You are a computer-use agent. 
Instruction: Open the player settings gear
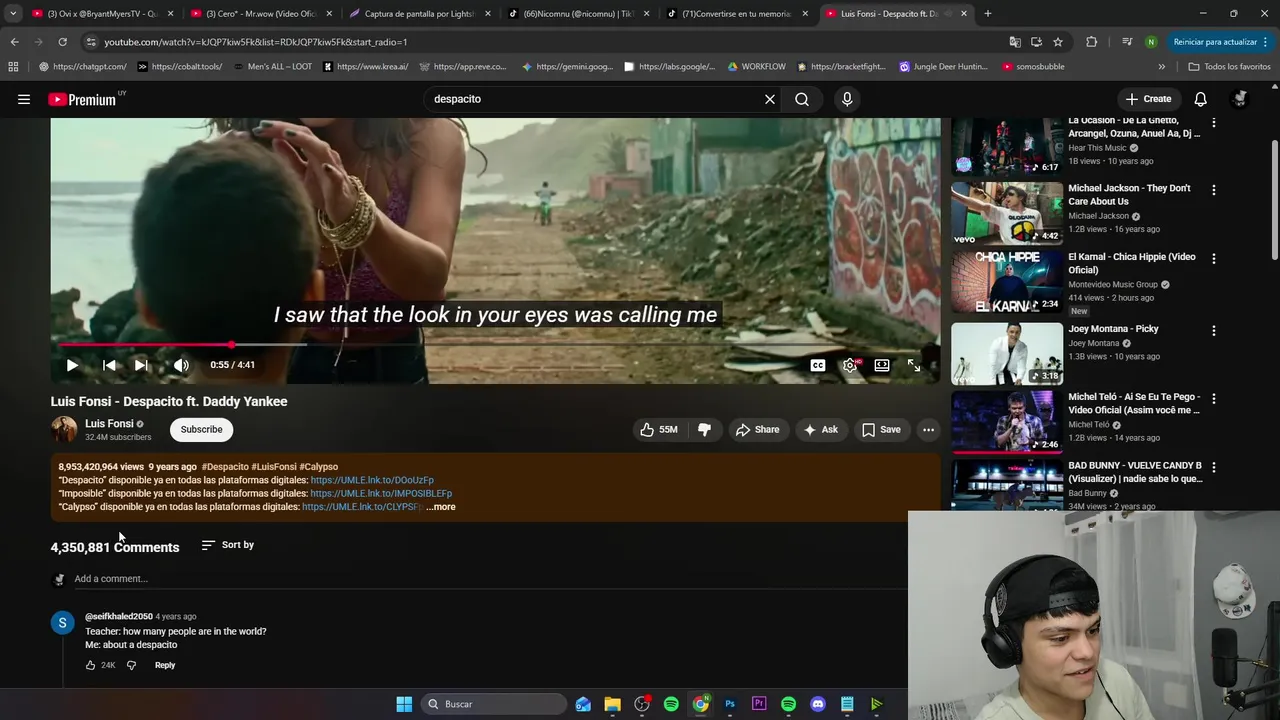pos(850,365)
